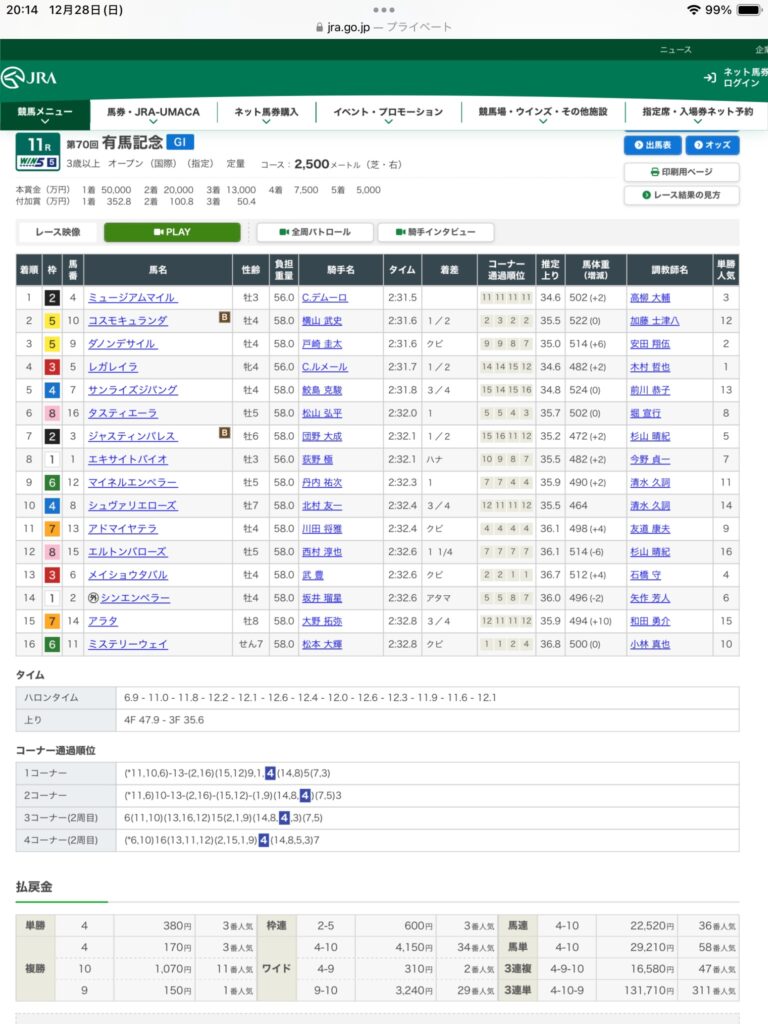Expand the 競馬場・ウインズ・その他施設 menu

pos(543,115)
